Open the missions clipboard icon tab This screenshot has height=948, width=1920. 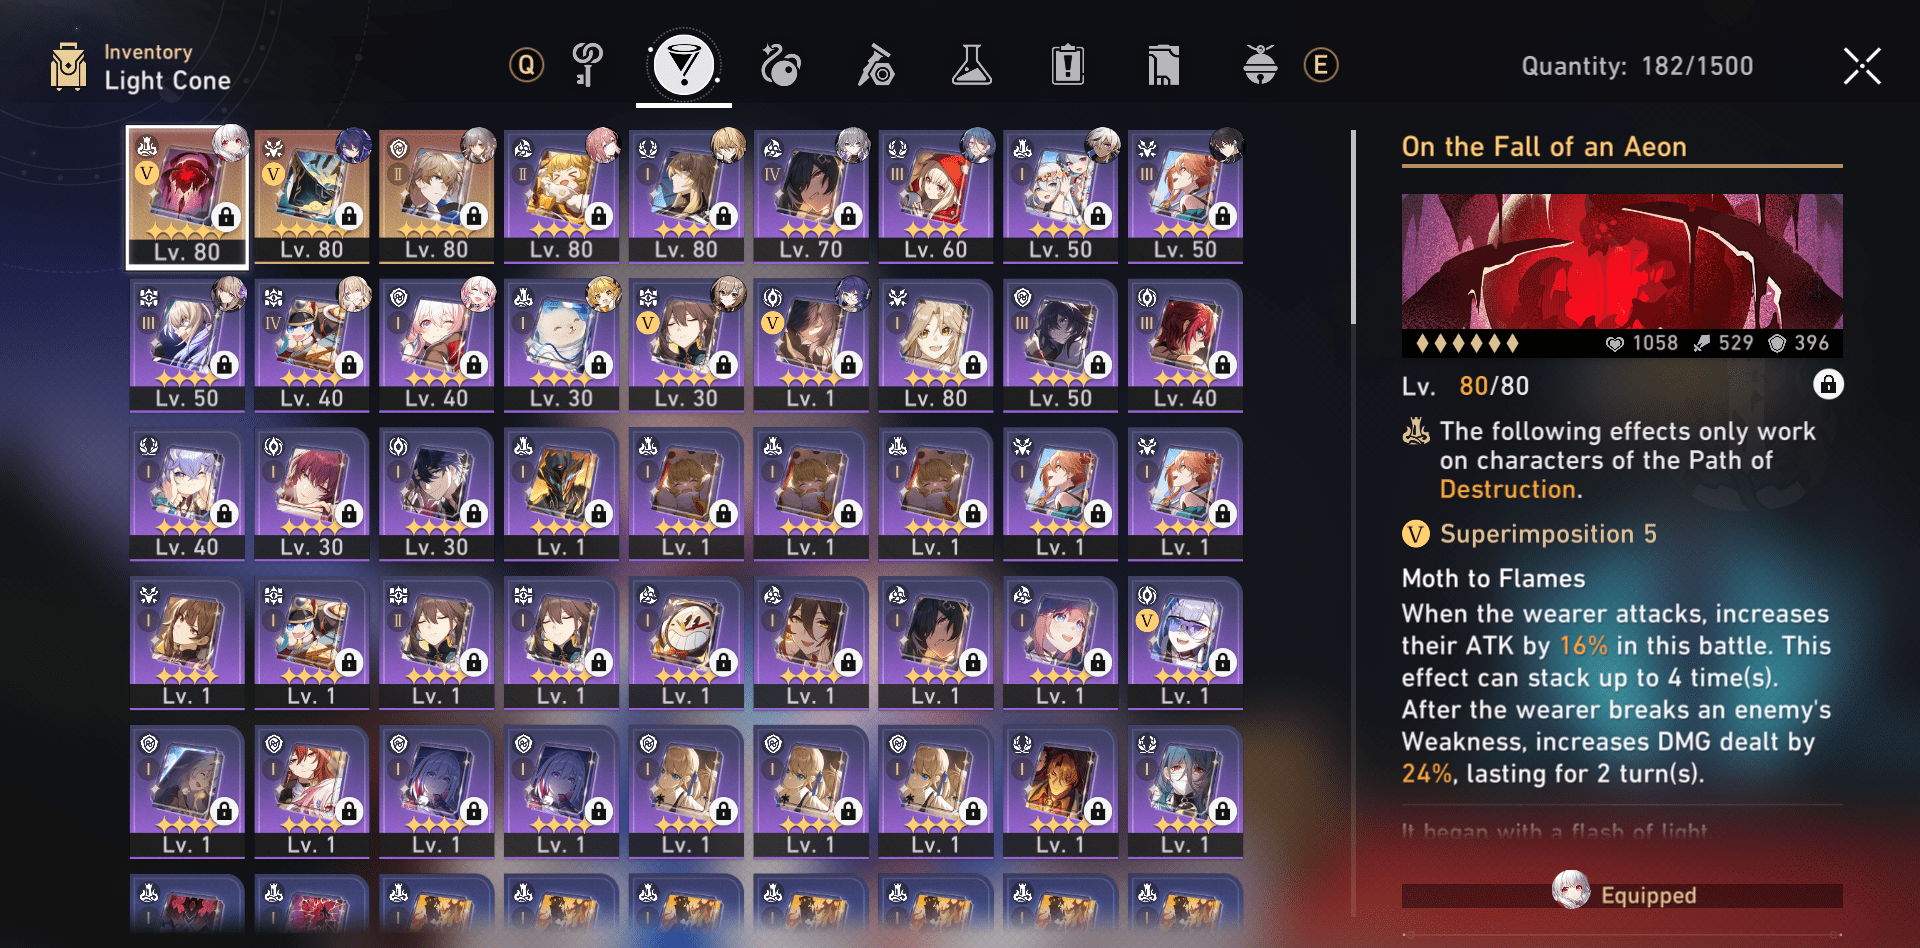point(1068,66)
